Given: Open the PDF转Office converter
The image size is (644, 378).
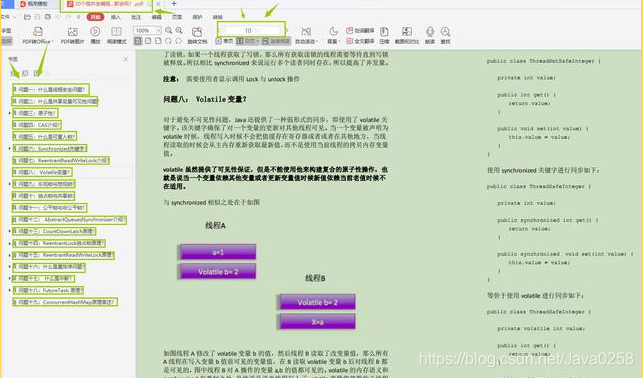Looking at the screenshot, I should click(x=37, y=35).
